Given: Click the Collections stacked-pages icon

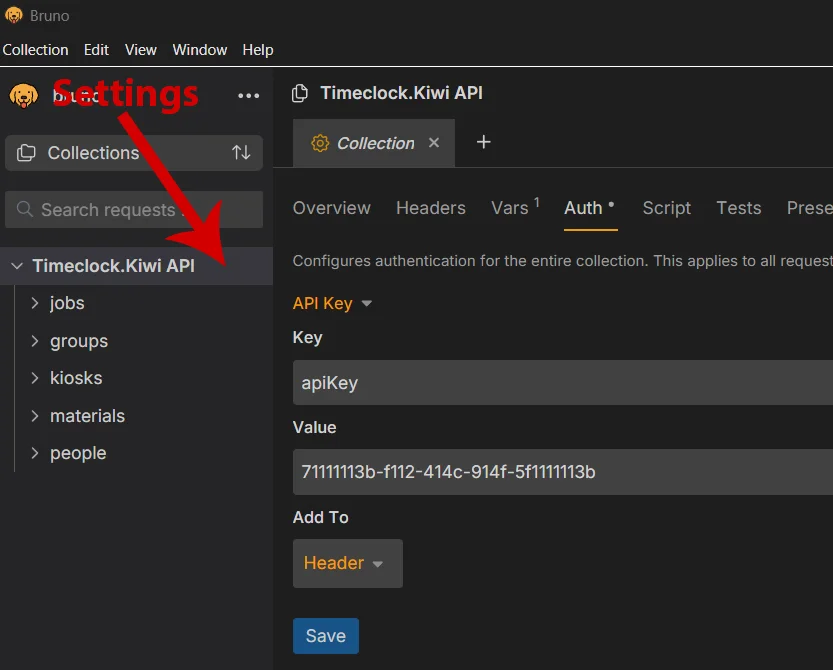Looking at the screenshot, I should (26, 153).
